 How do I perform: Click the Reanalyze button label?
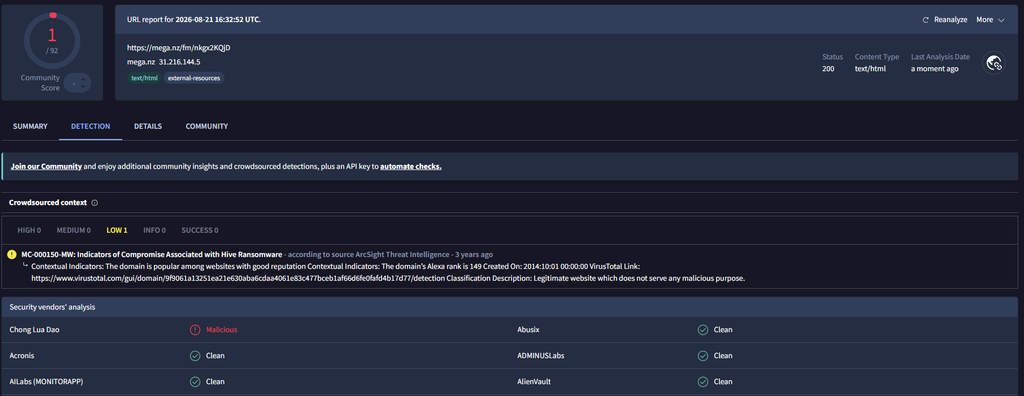(951, 20)
